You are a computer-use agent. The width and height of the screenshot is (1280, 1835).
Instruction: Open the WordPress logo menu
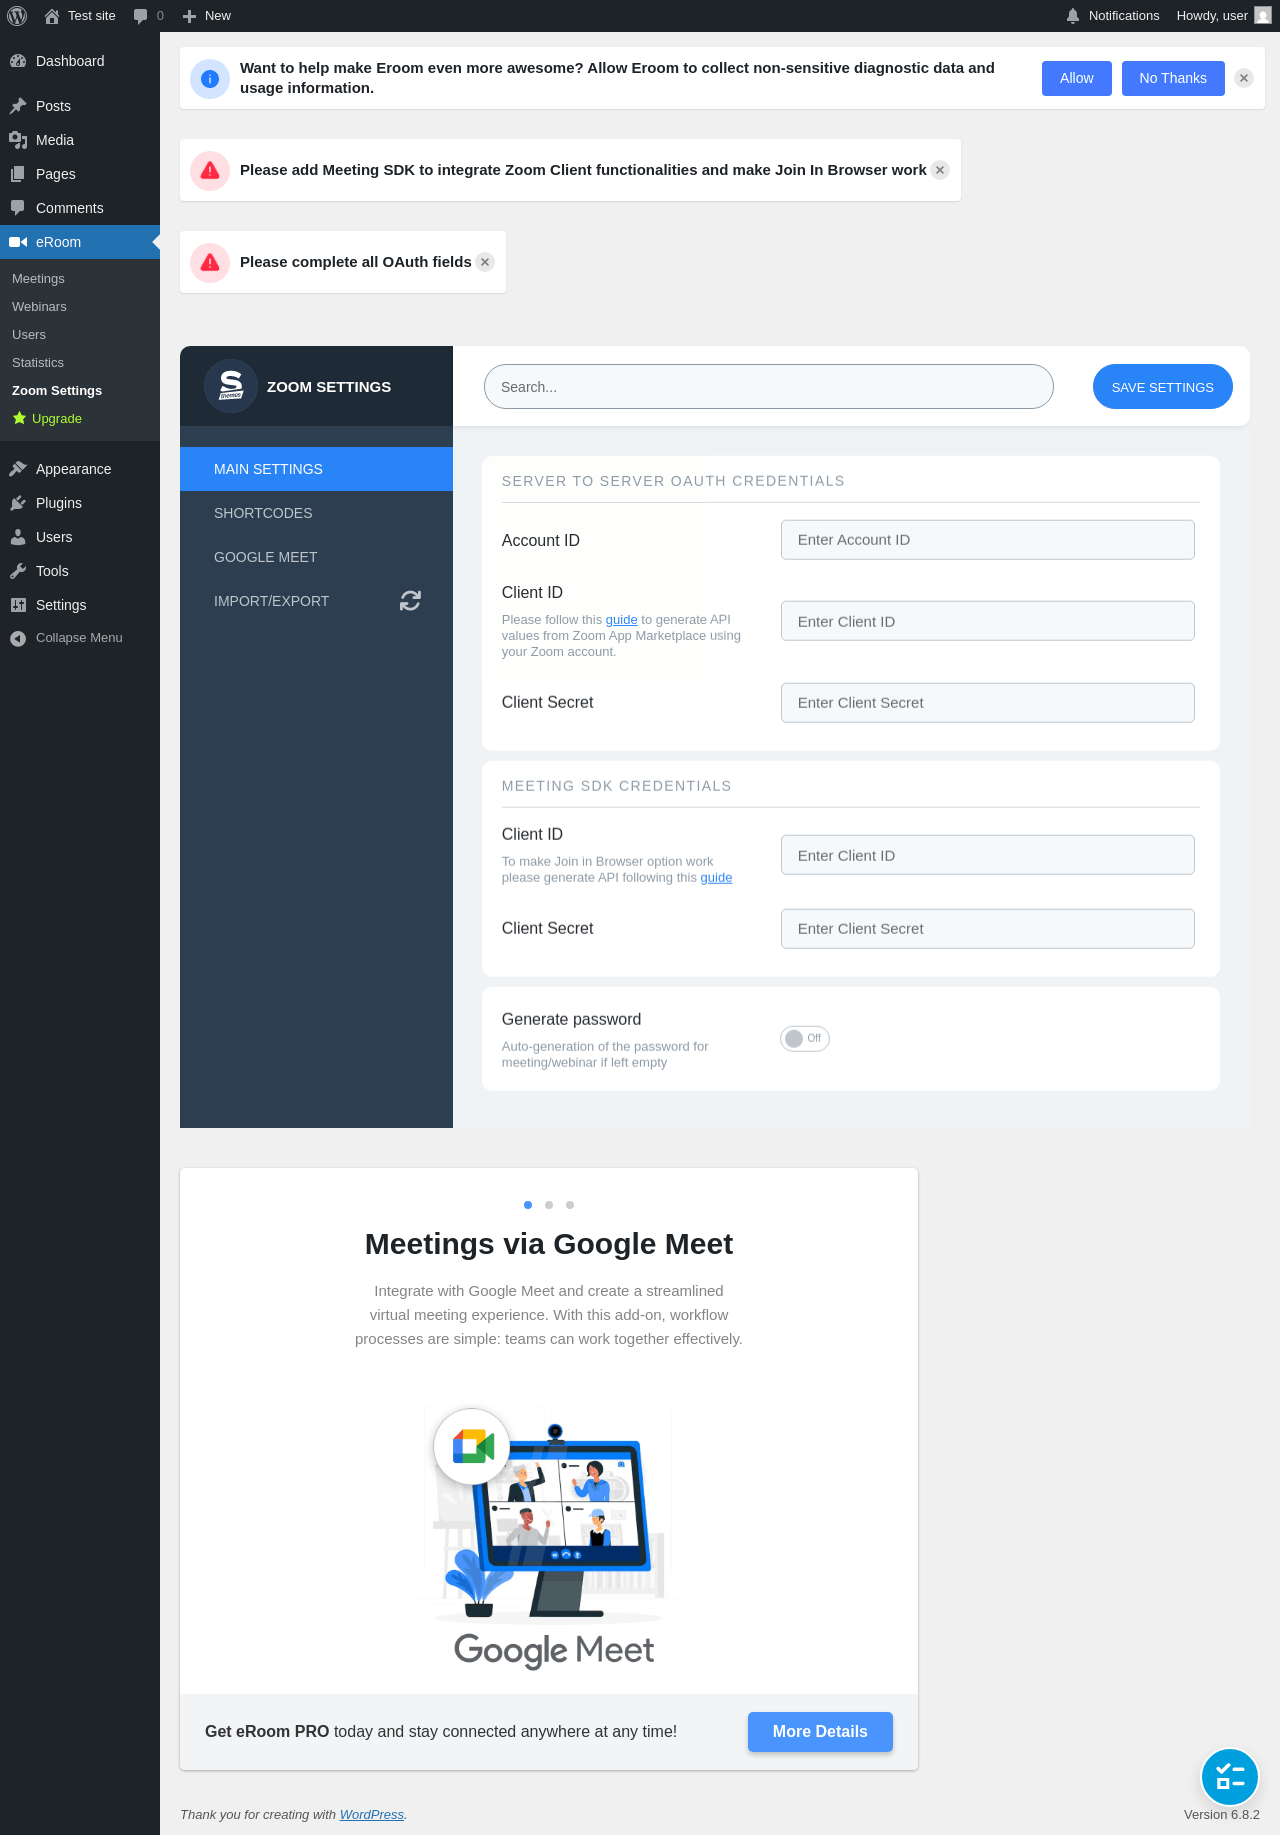point(17,16)
